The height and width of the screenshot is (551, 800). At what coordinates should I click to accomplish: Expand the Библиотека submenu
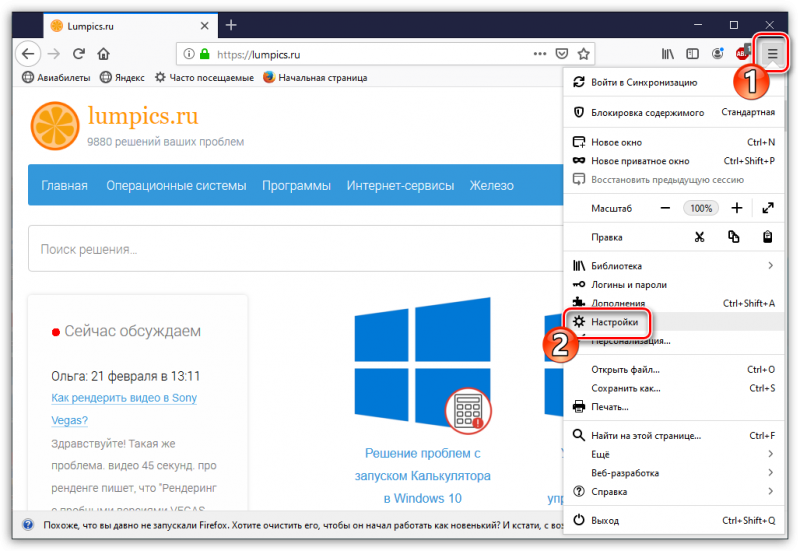click(x=673, y=266)
